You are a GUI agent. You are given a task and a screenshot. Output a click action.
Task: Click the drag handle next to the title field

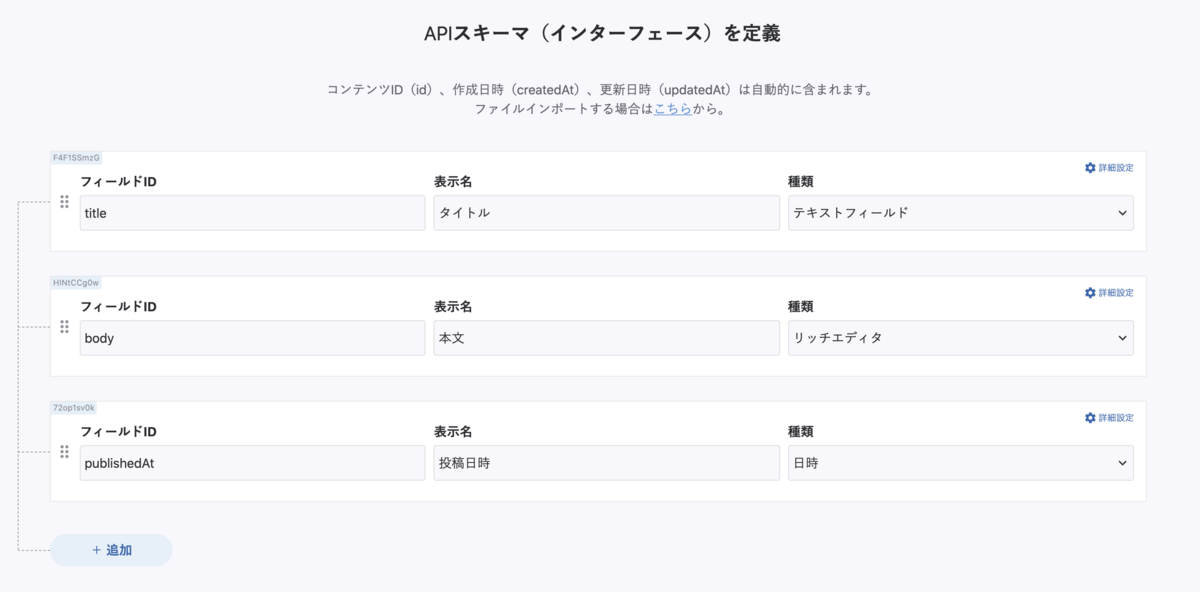click(x=64, y=200)
